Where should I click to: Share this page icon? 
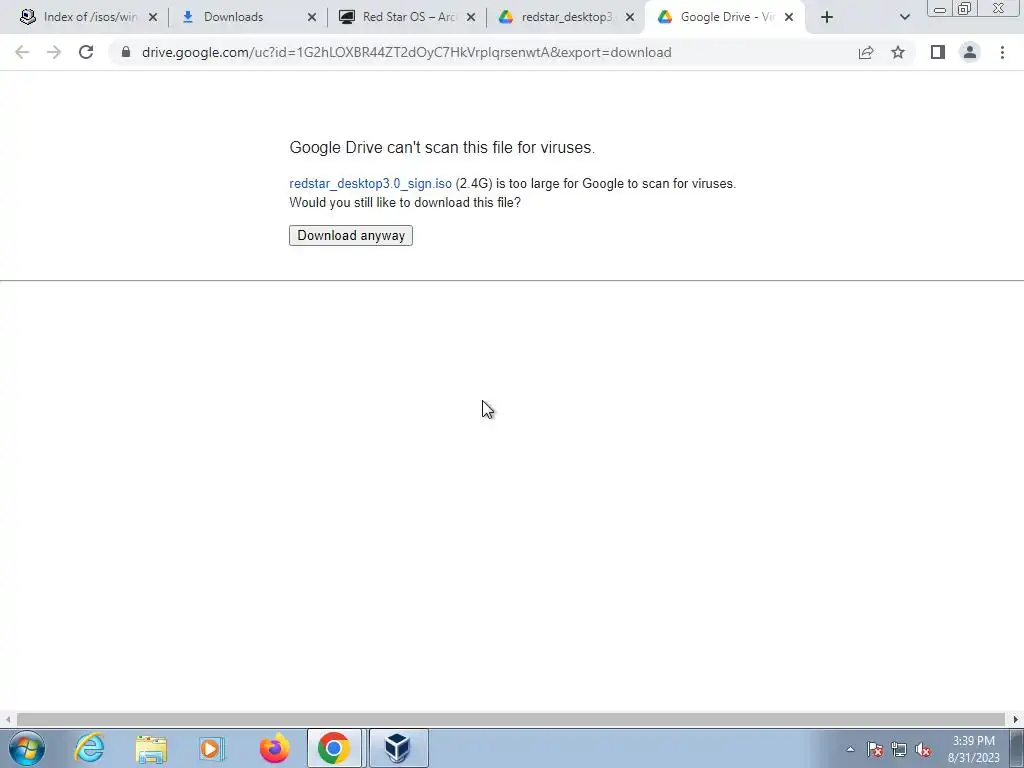pos(866,52)
